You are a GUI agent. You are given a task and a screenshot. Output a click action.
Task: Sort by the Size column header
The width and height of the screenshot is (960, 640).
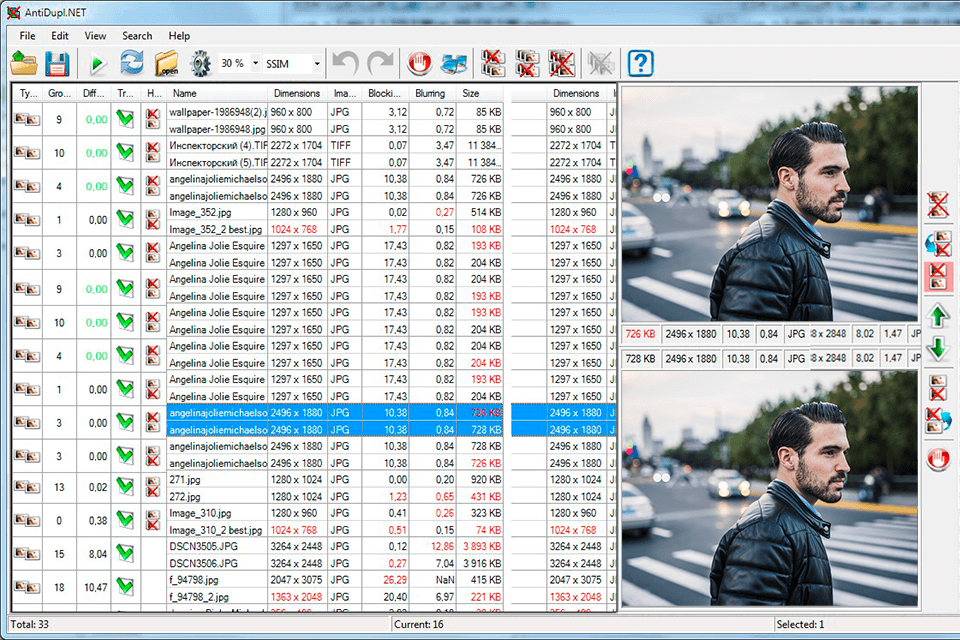pyautogui.click(x=480, y=94)
